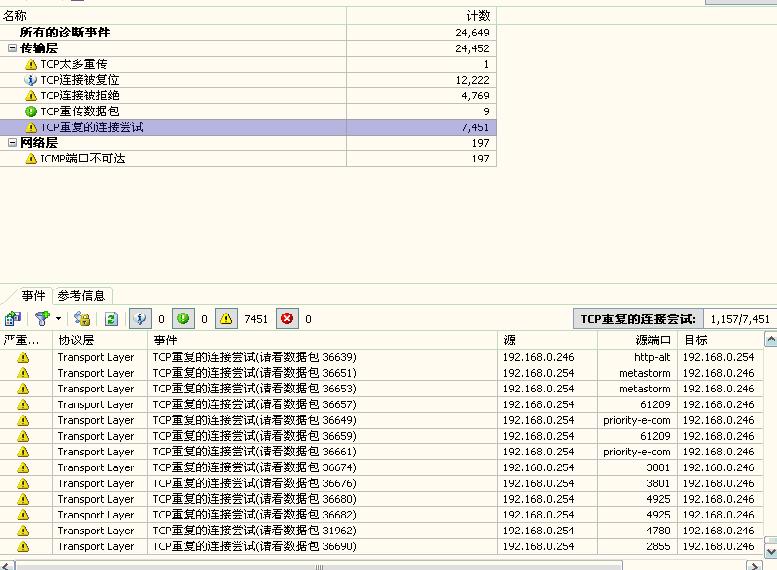This screenshot has height=570, width=777.
Task: Click the count value 4,769
Action: click(475, 96)
